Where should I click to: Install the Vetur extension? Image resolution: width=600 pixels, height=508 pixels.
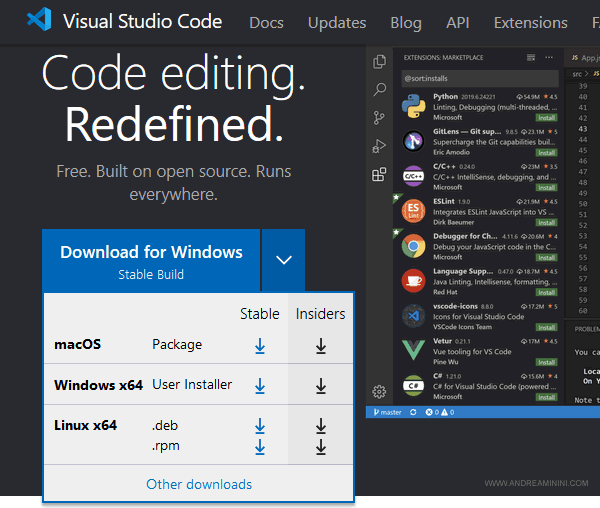point(546,362)
